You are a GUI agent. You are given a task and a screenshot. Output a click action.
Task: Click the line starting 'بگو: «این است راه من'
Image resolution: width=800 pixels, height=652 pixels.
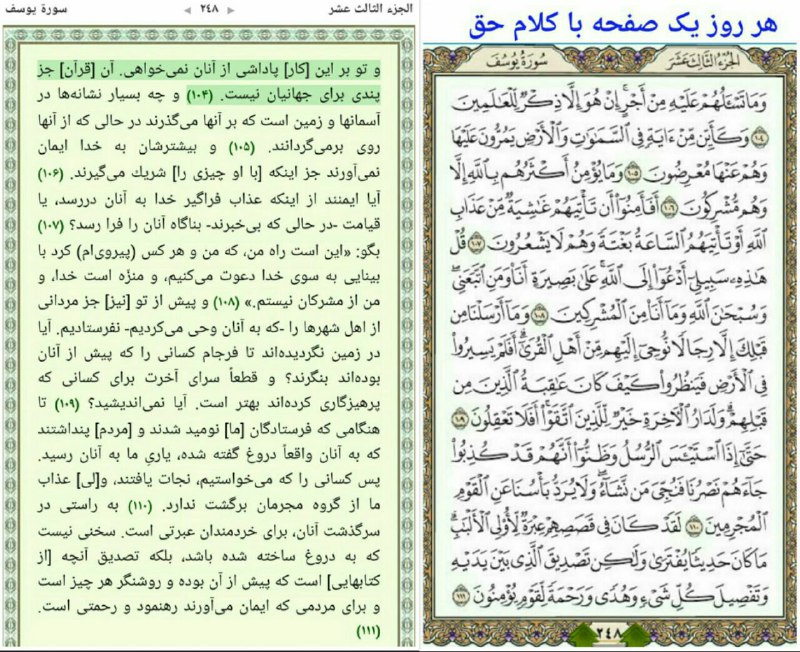click(209, 252)
